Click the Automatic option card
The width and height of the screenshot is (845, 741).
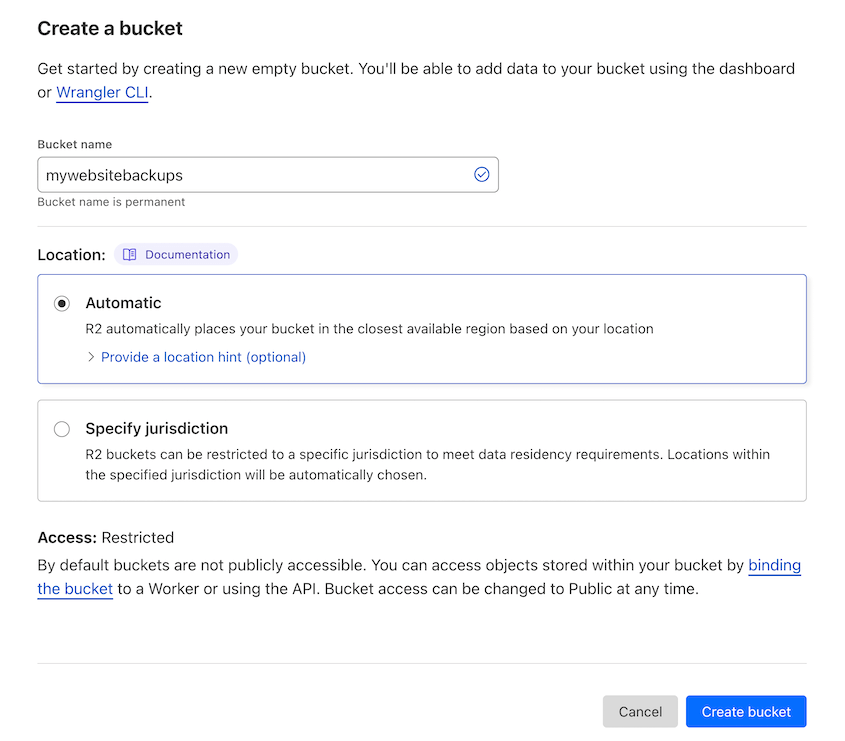[x=422, y=329]
